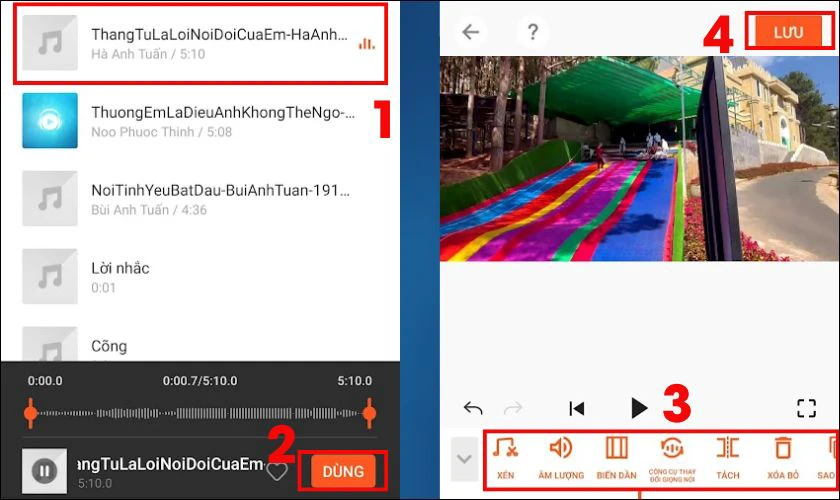Play the video preview
Screen dimensions: 840x500
pyautogui.click(x=639, y=408)
